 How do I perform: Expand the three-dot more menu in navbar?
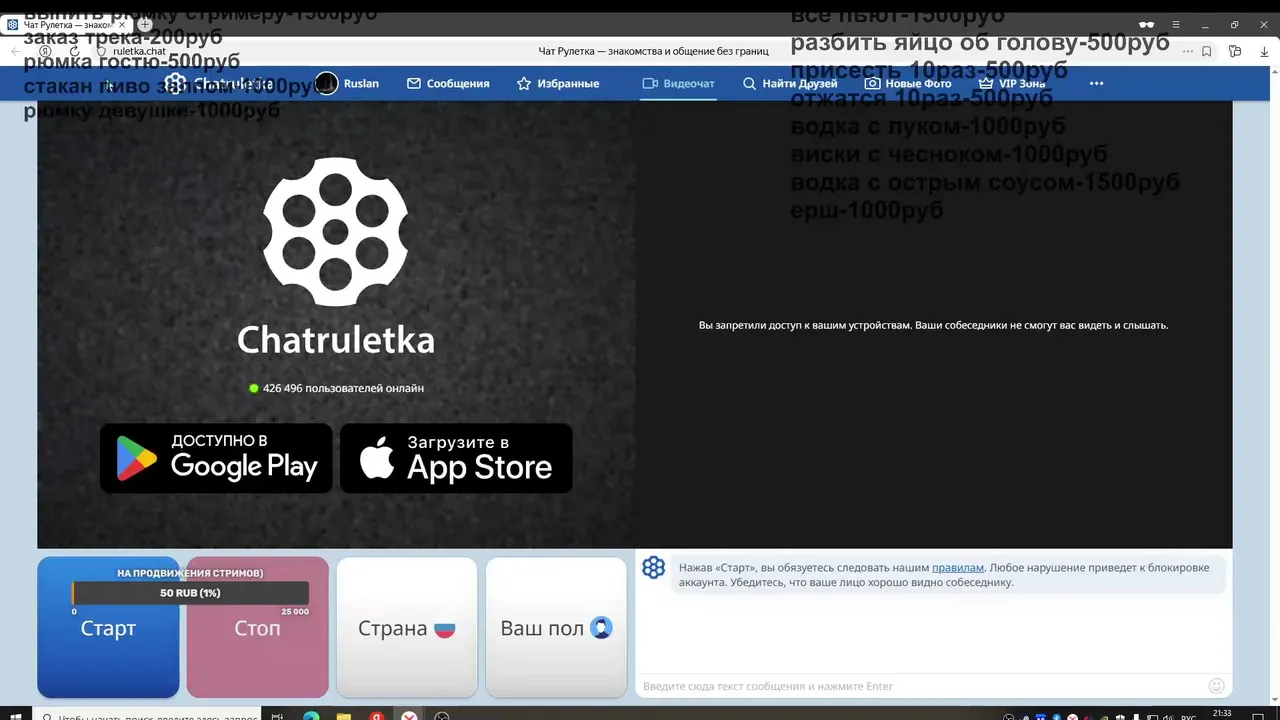pyautogui.click(x=1096, y=83)
